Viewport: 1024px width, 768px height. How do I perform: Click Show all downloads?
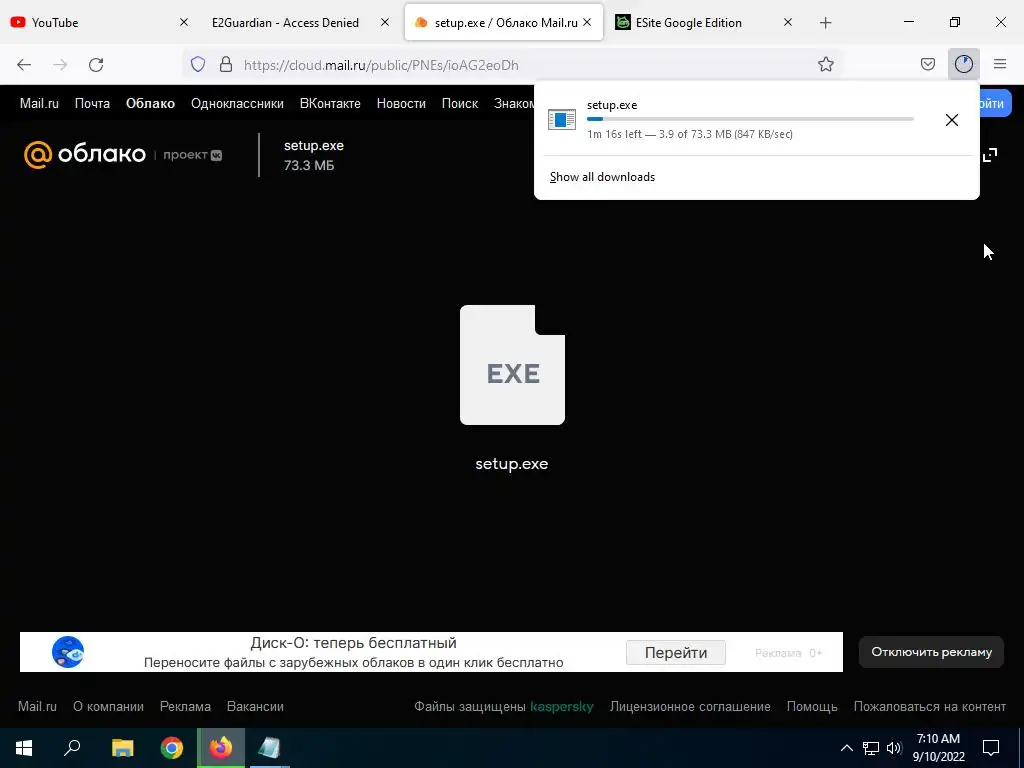pyautogui.click(x=602, y=177)
